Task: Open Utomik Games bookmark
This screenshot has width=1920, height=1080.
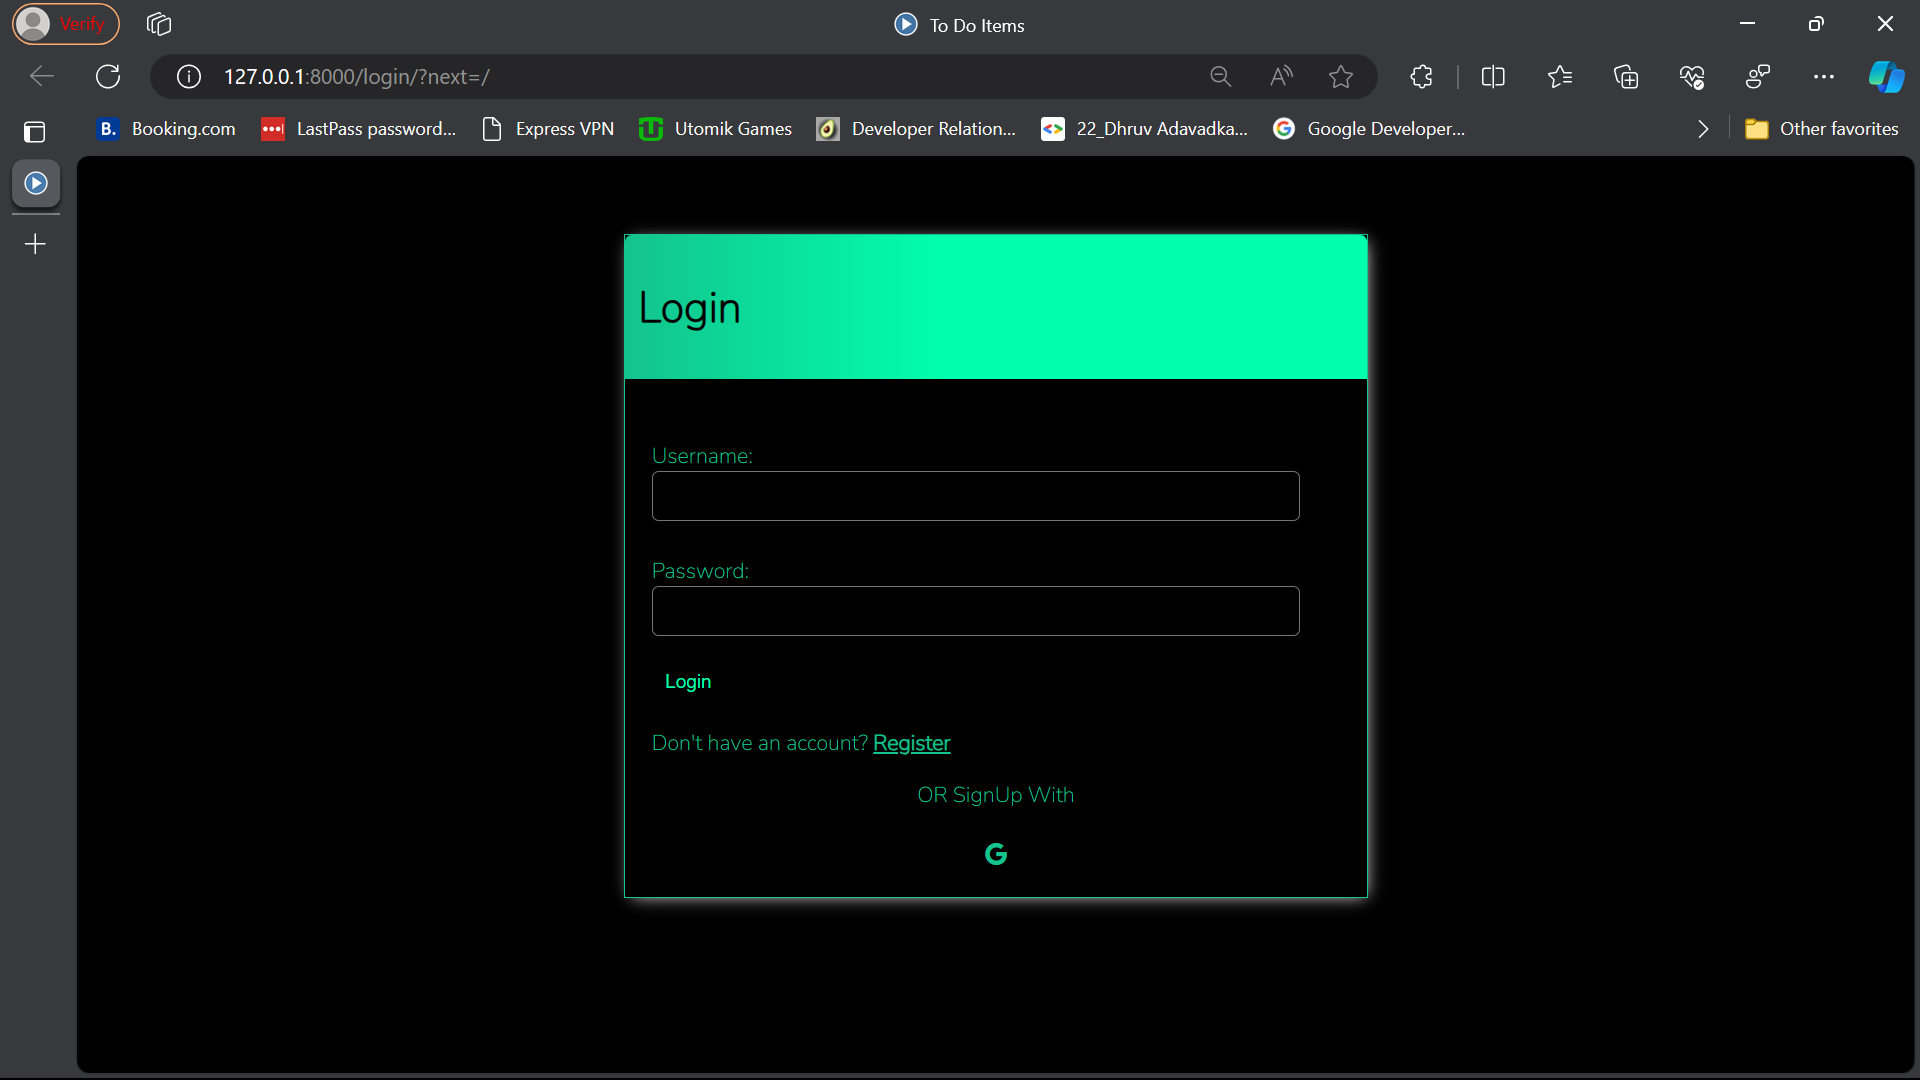Action: tap(716, 129)
